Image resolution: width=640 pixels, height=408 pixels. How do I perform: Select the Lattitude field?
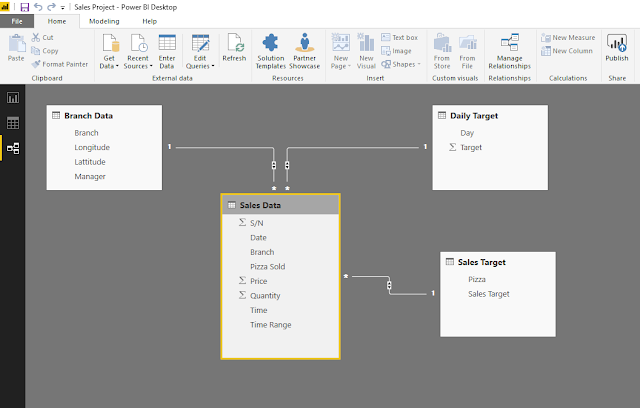point(90,162)
